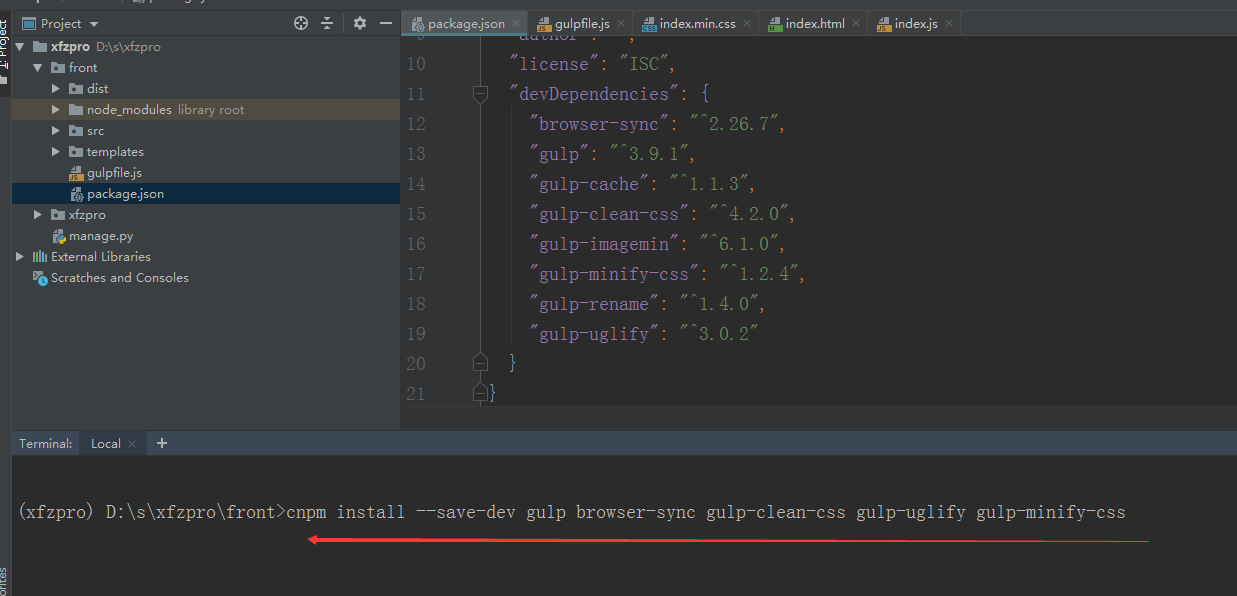The width and height of the screenshot is (1237, 596).
Task: Click the gulpfile.js file icon in tree
Action: pos(76,173)
